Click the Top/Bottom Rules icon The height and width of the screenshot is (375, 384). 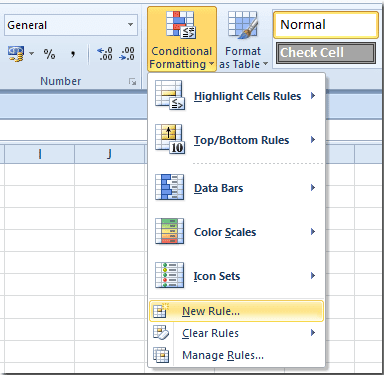(x=169, y=139)
